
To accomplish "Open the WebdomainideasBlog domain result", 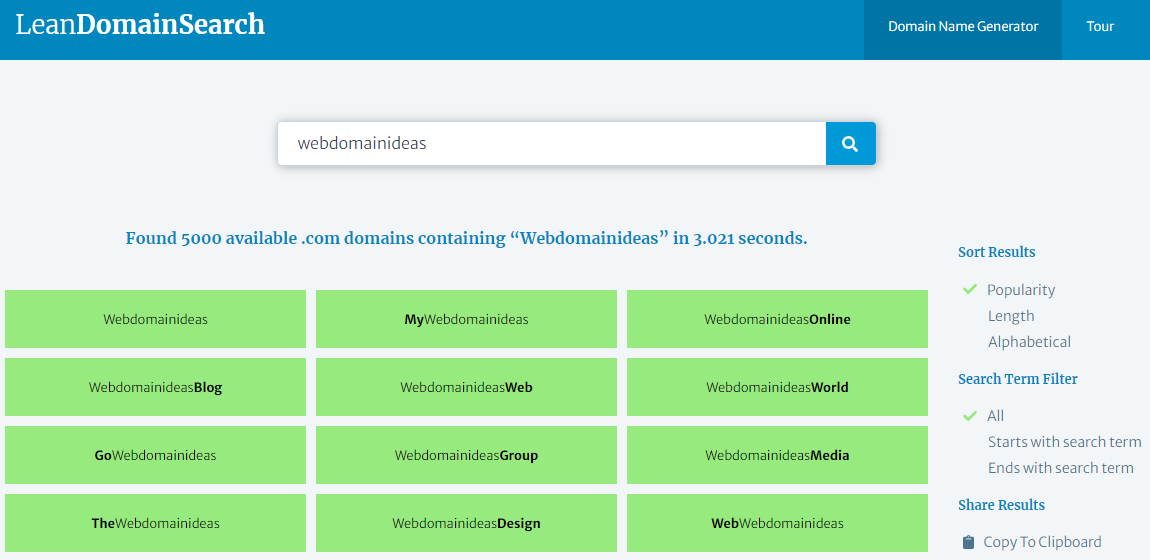I will click(155, 388).
